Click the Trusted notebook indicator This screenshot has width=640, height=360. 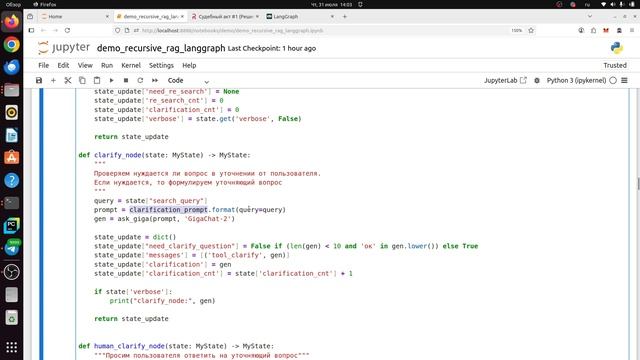pyautogui.click(x=615, y=65)
